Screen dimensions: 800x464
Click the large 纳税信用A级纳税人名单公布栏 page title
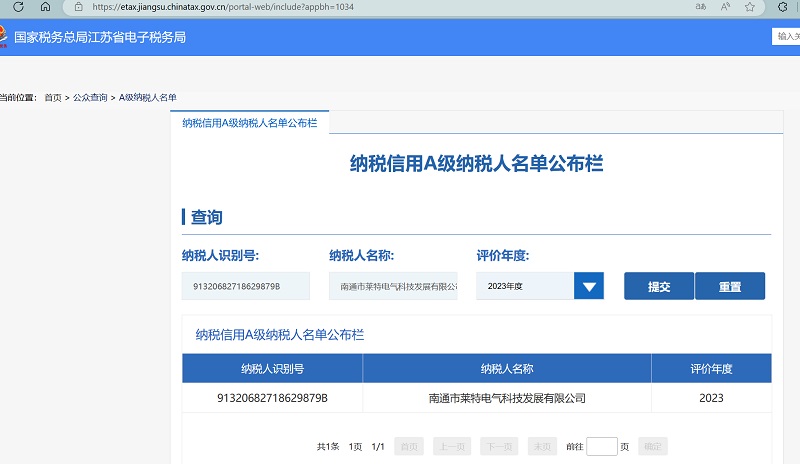[477, 164]
